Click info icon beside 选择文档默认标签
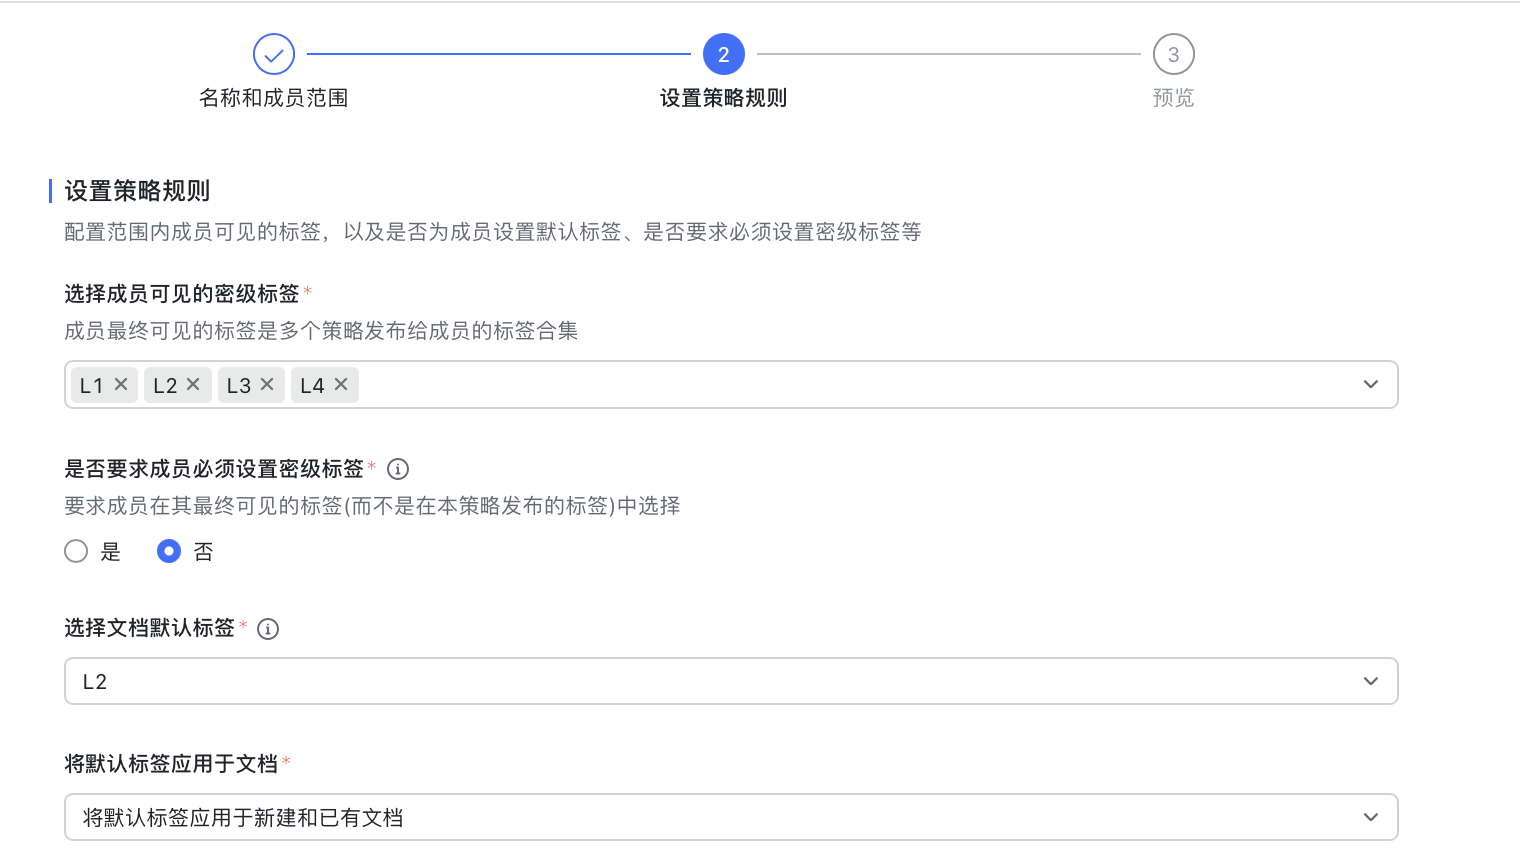This screenshot has height=860, width=1520. [x=268, y=629]
